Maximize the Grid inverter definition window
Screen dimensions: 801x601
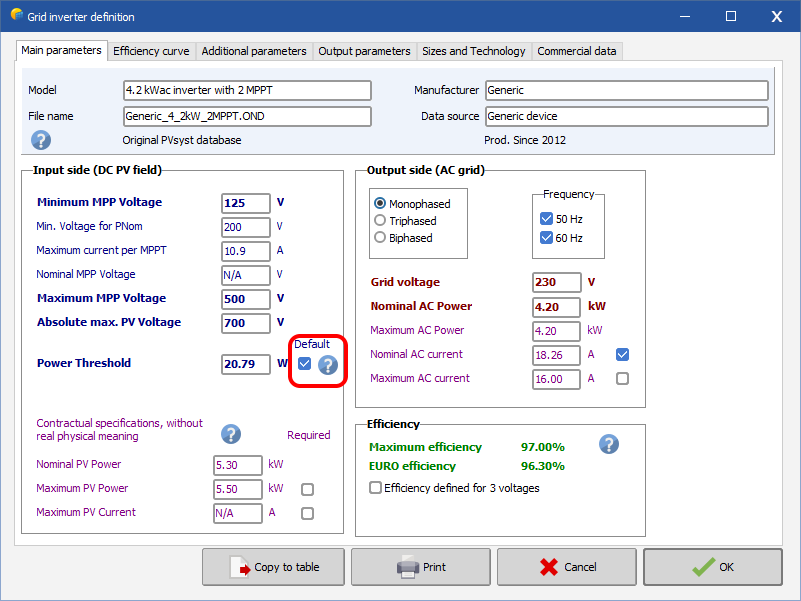[x=731, y=16]
